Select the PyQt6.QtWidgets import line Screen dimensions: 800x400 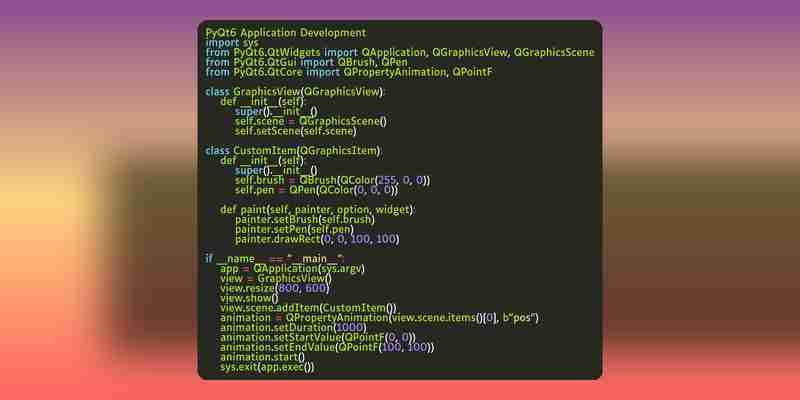click(400, 53)
